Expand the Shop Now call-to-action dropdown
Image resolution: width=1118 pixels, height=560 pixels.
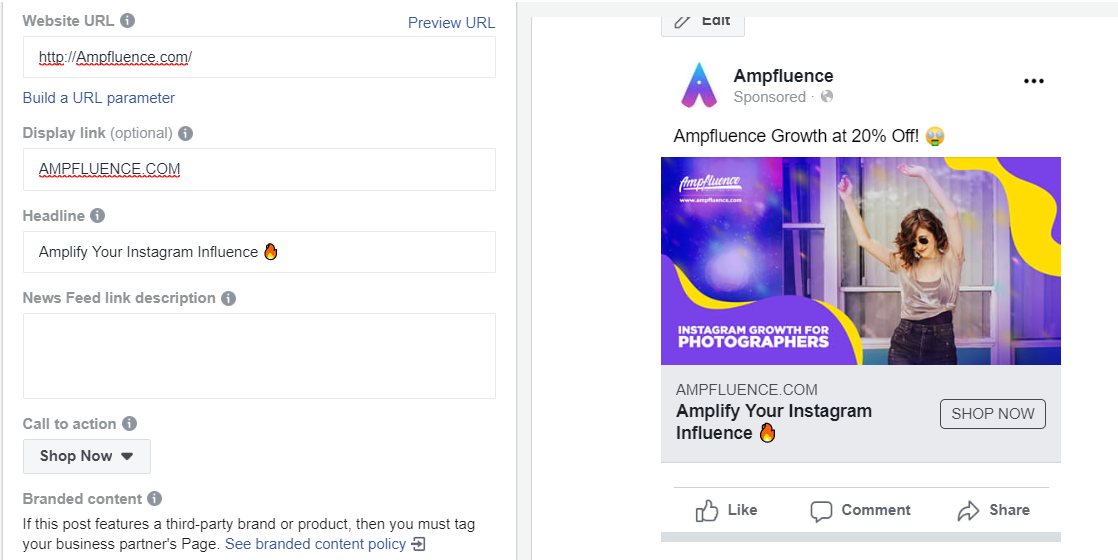click(87, 456)
